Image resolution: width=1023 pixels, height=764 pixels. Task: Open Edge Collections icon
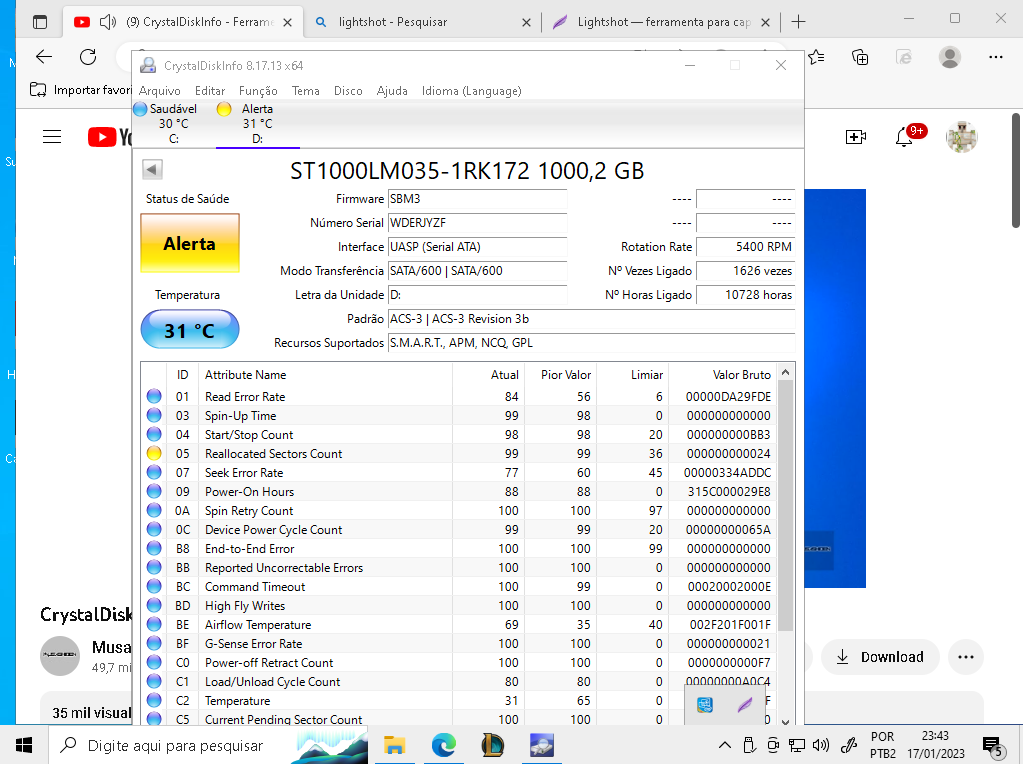pyautogui.click(x=860, y=57)
